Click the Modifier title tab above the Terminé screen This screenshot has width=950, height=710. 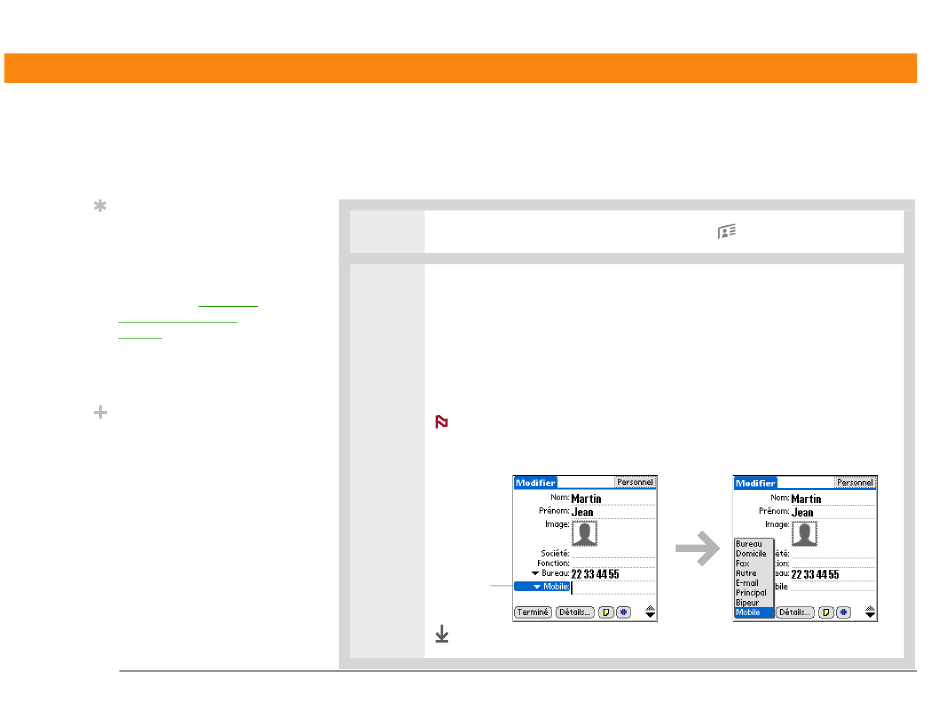[x=536, y=483]
